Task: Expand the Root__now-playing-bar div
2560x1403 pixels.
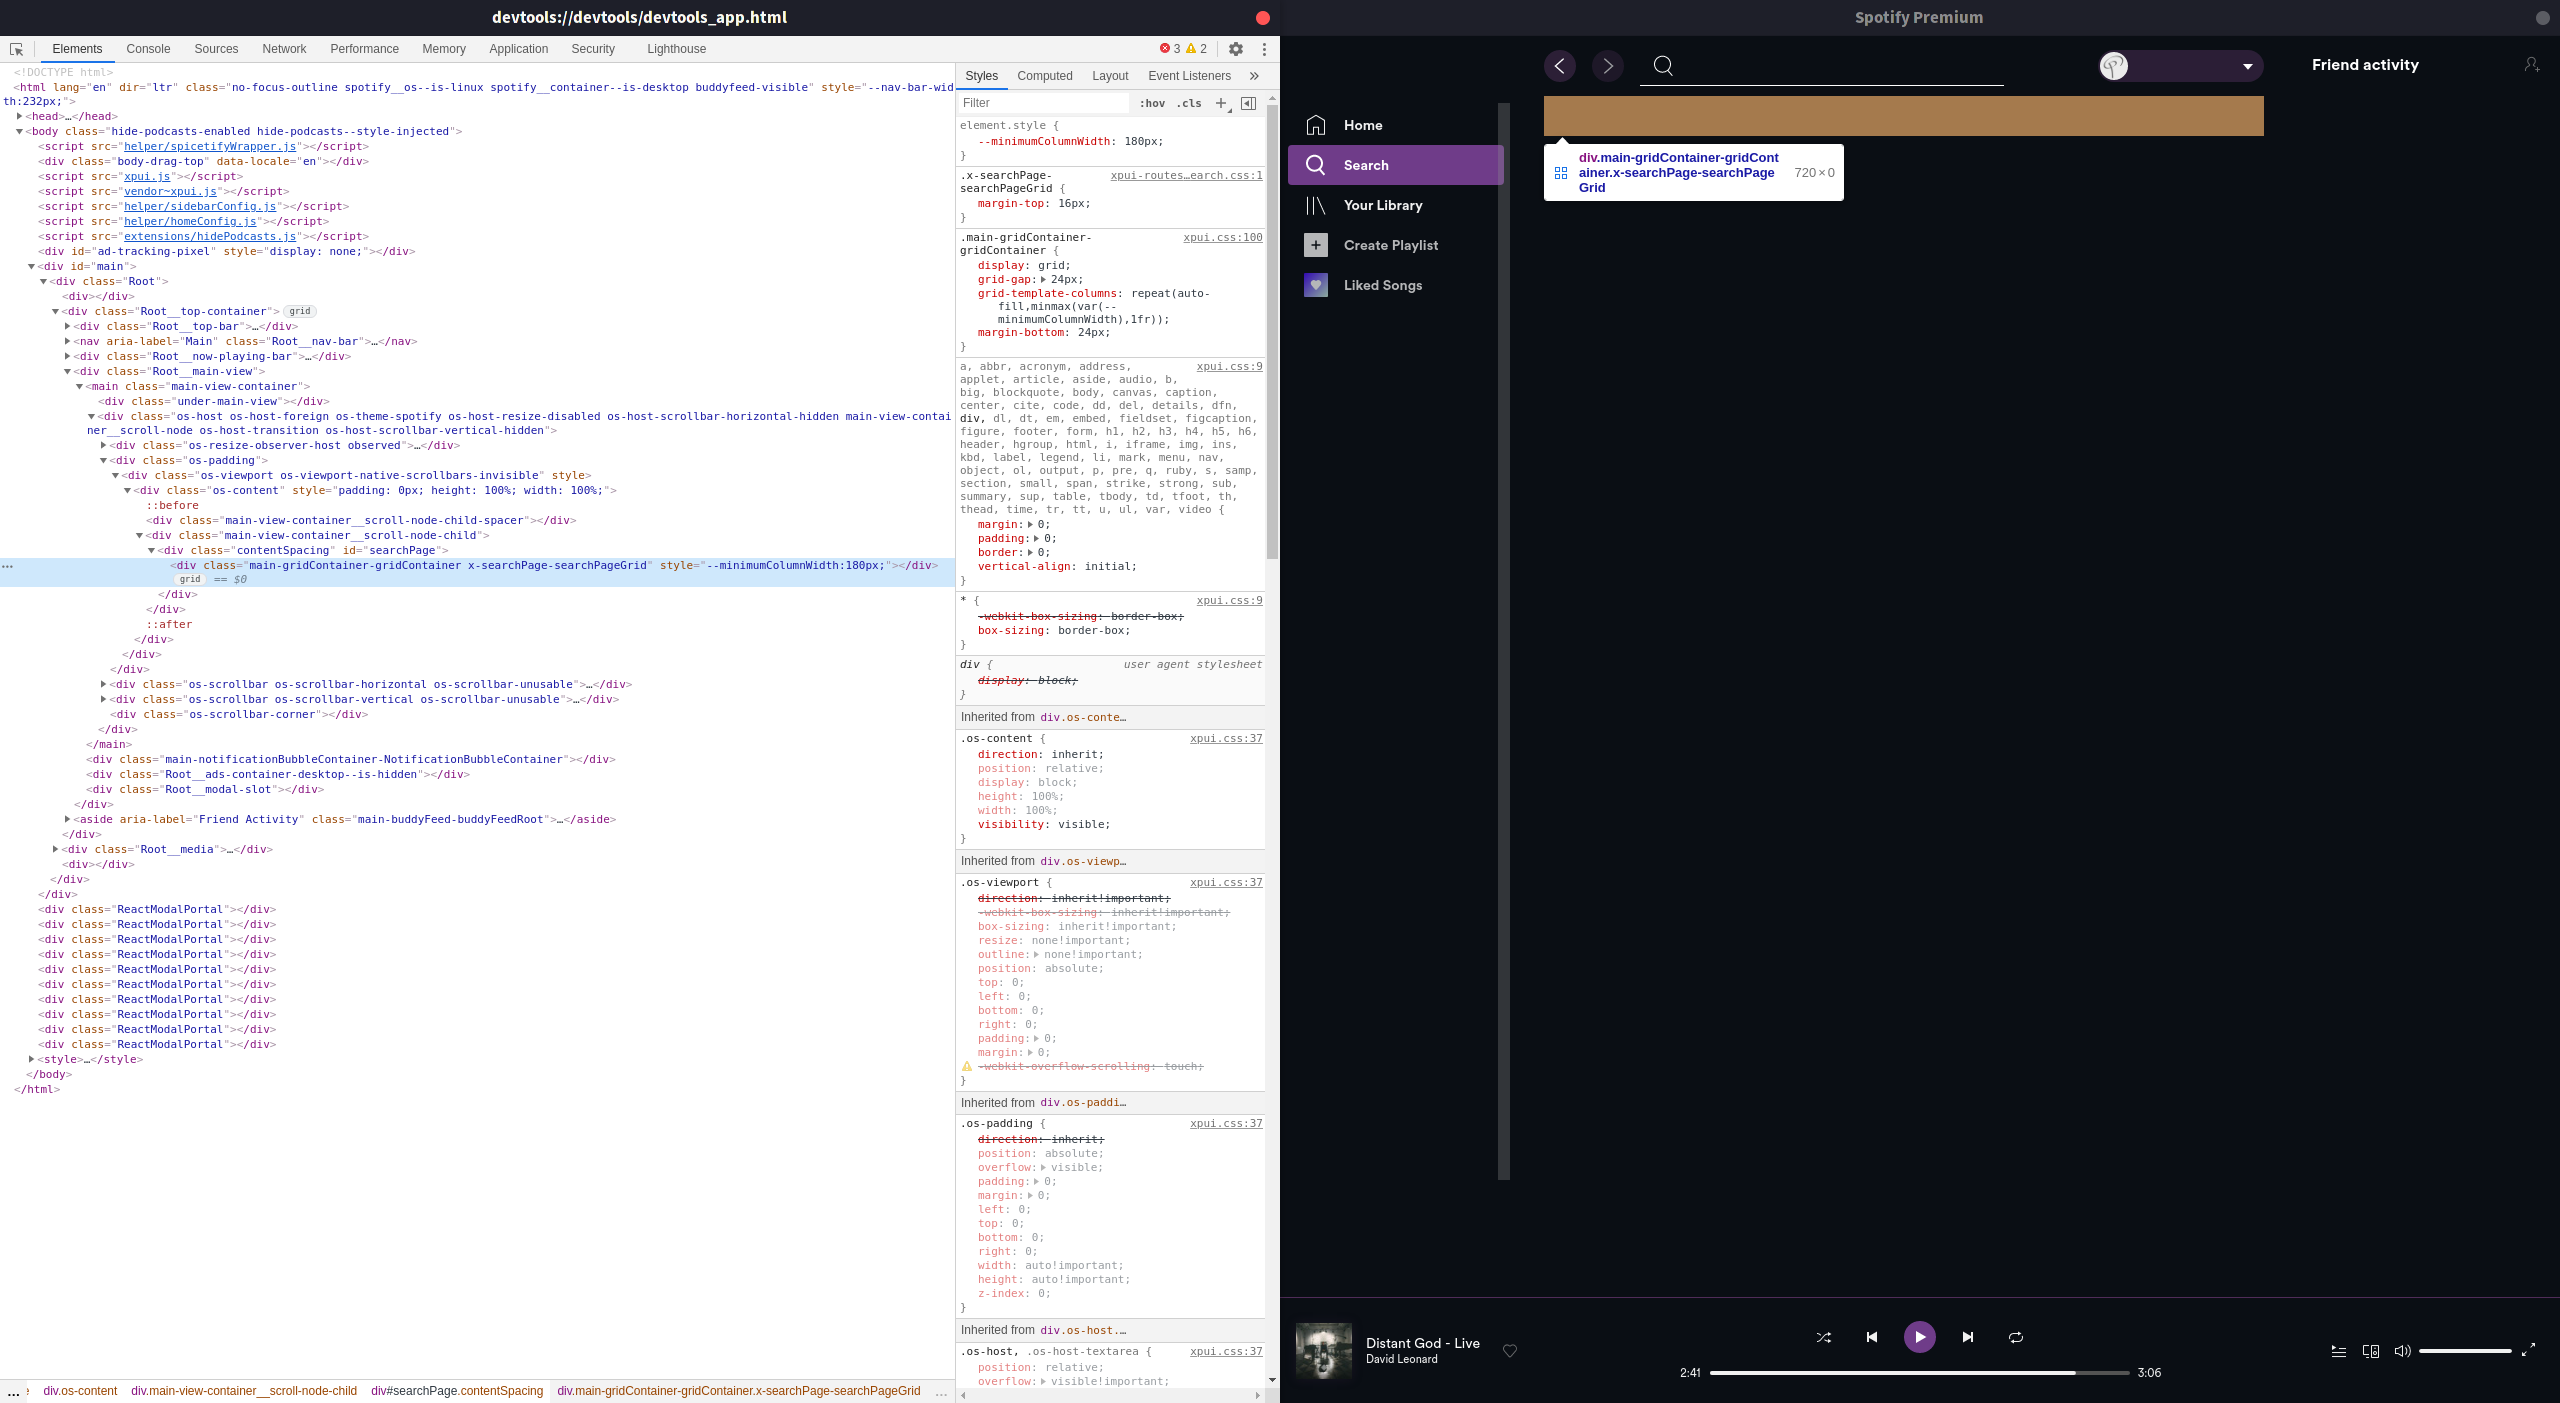Action: pyautogui.click(x=67, y=356)
